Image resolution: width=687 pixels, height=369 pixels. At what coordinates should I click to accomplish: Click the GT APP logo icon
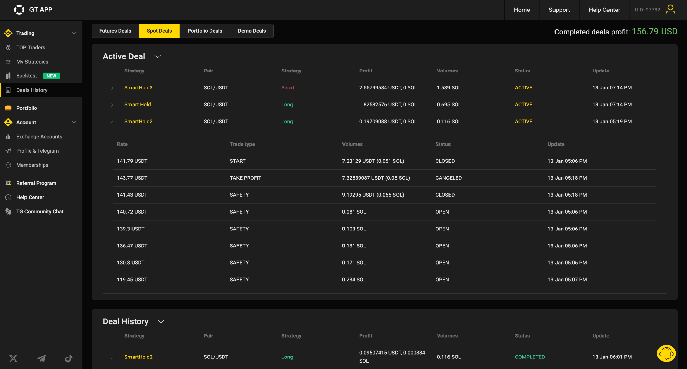point(19,10)
